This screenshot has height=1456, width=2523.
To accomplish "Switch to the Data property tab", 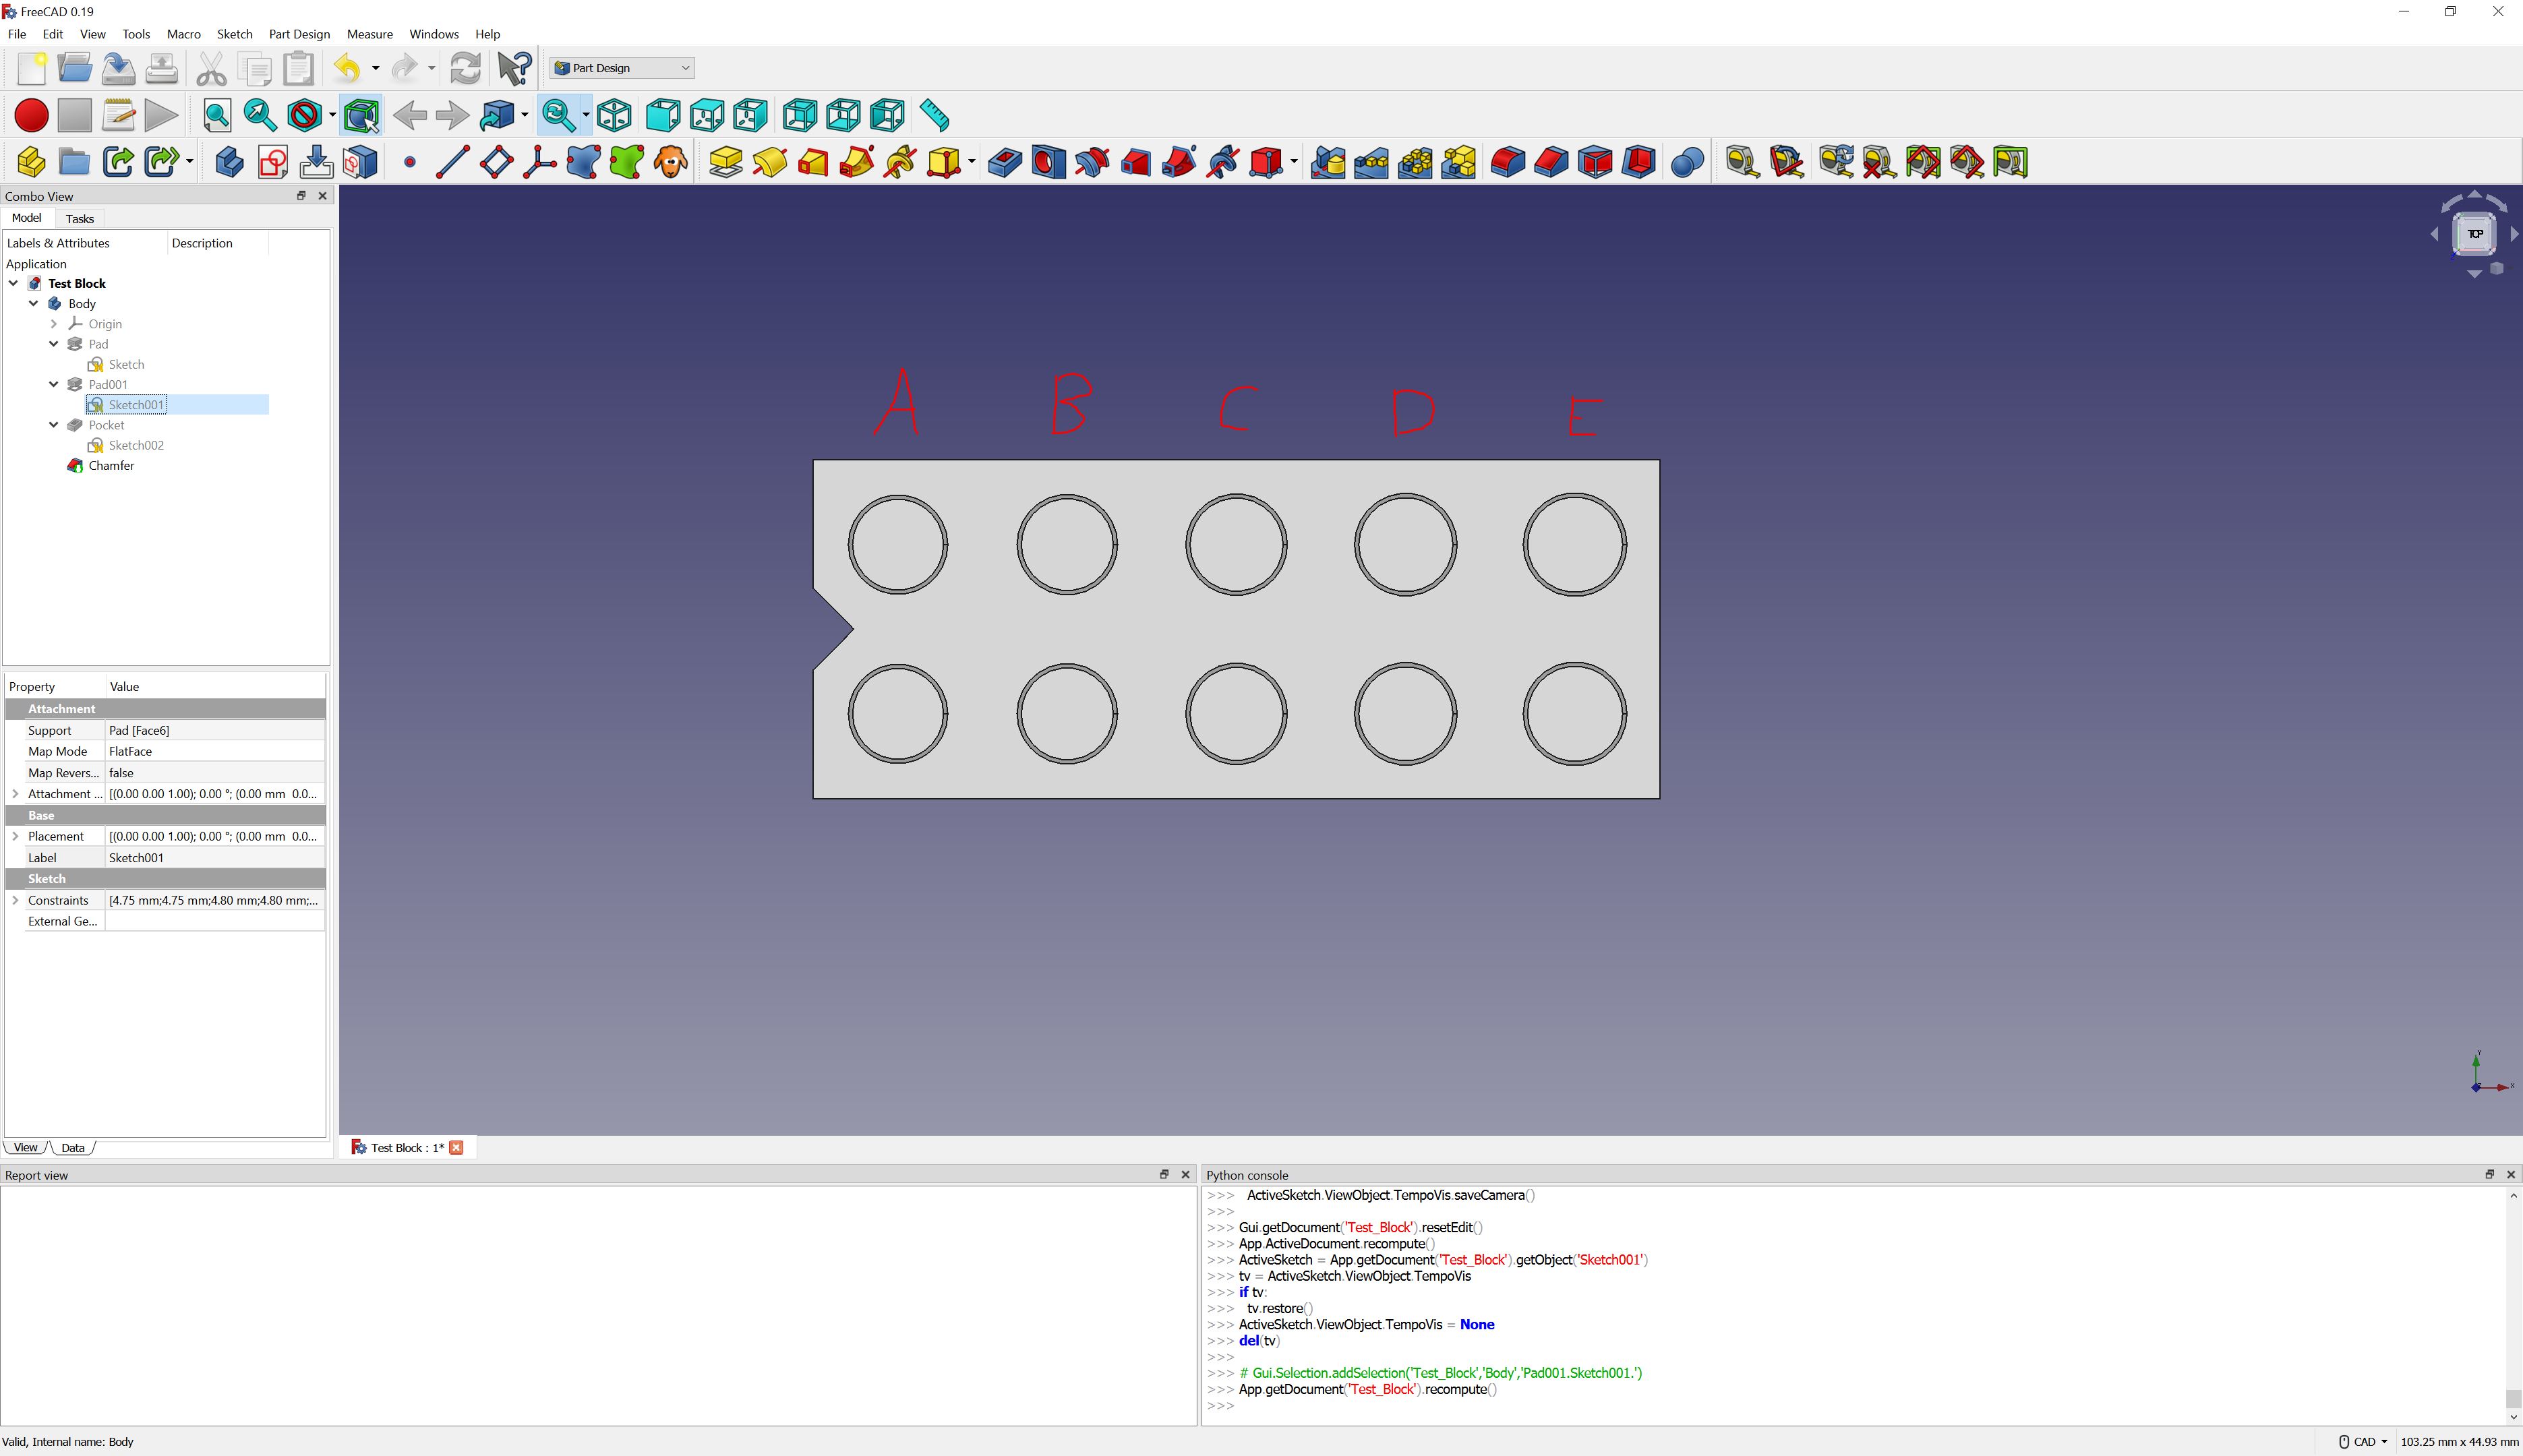I will [73, 1147].
